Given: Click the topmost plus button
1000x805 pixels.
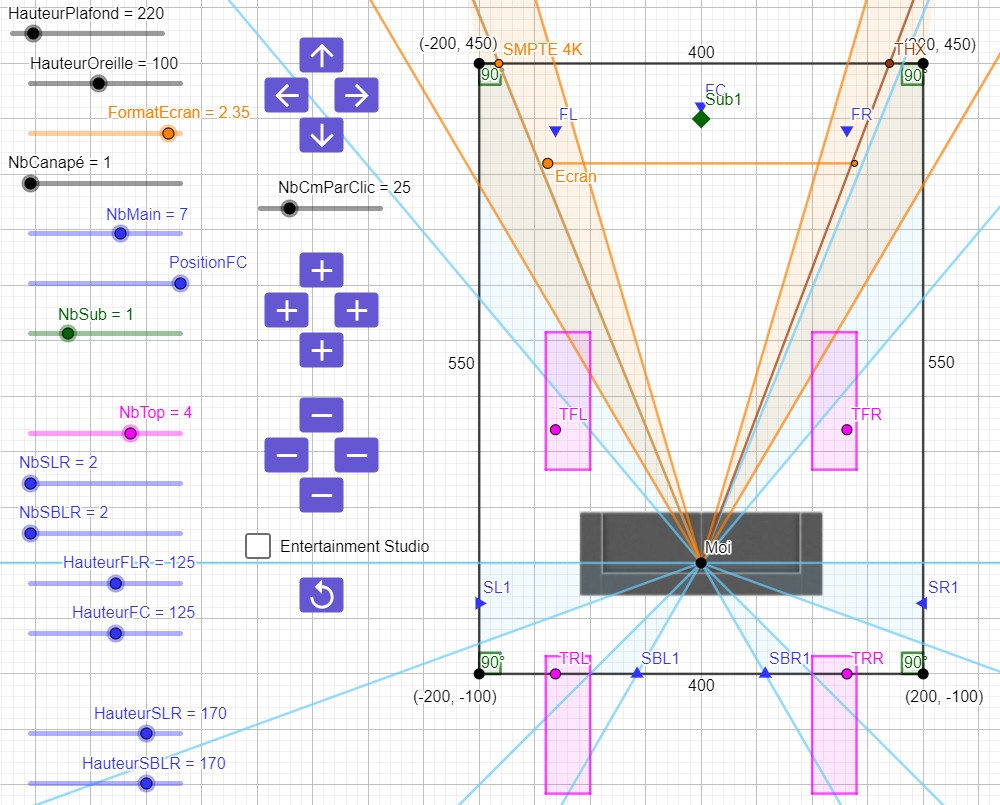Looking at the screenshot, I should click(x=321, y=270).
